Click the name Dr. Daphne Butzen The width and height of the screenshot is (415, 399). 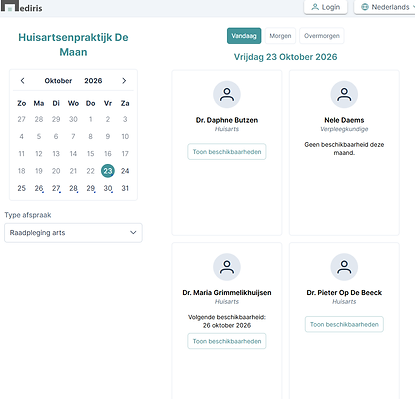click(x=227, y=120)
